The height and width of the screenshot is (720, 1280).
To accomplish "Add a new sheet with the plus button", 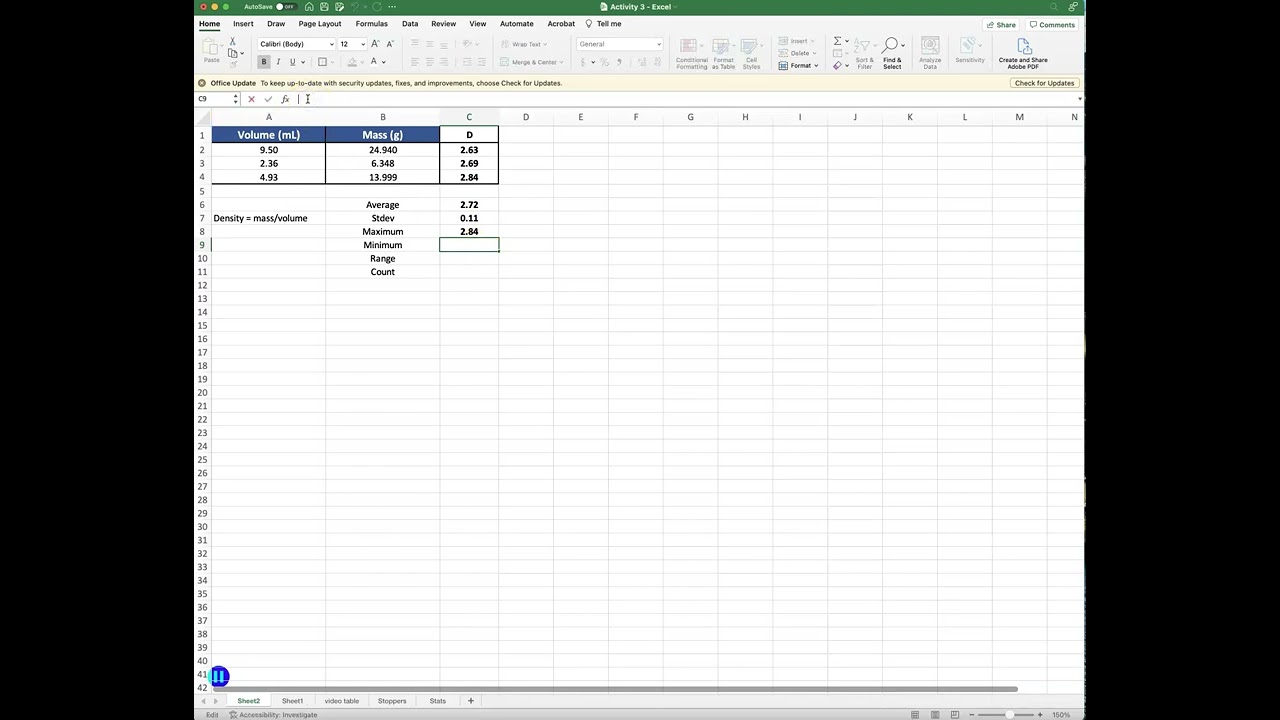I will coord(470,701).
